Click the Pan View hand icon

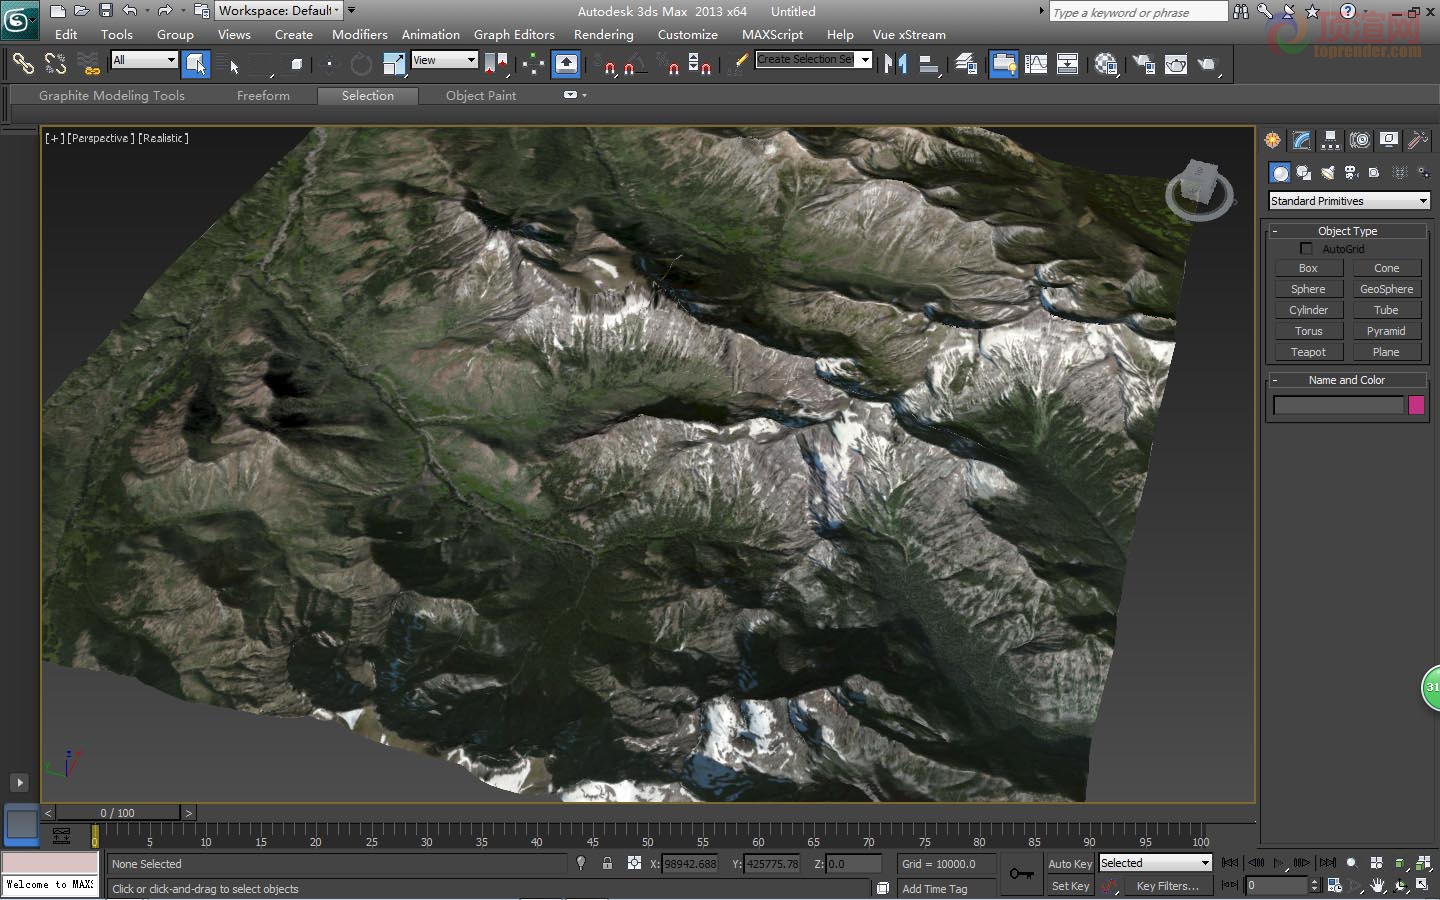point(1378,885)
